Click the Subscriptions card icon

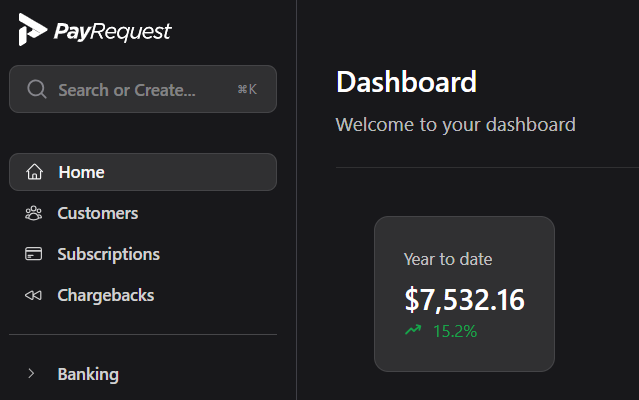point(34,254)
